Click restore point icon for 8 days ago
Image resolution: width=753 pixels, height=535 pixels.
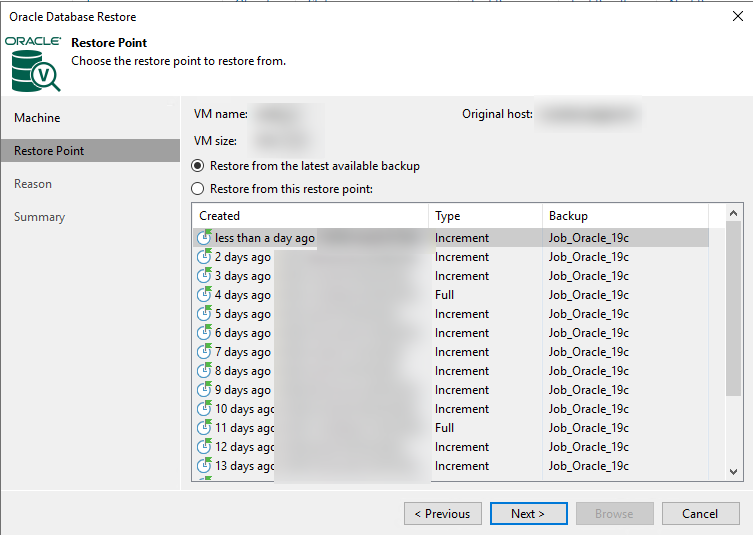205,370
